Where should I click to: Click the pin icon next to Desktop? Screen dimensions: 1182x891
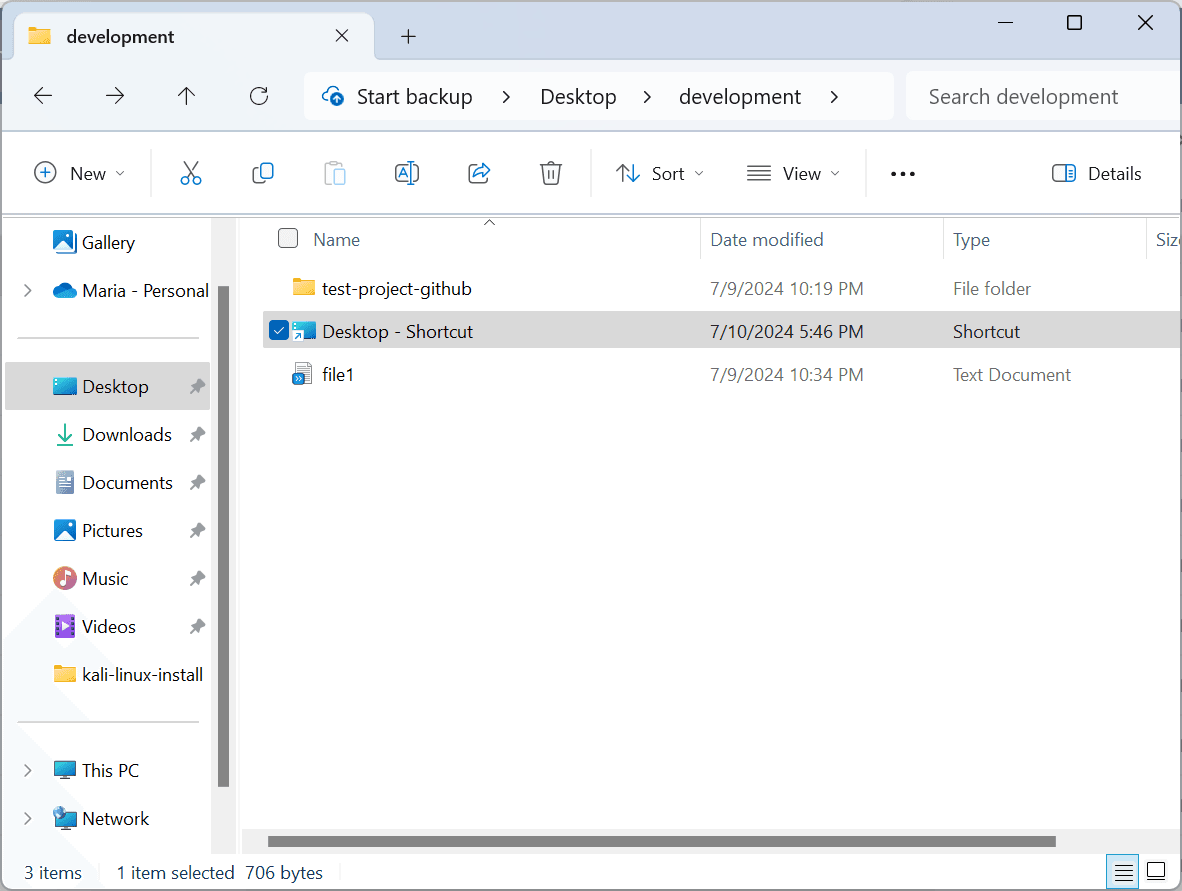pos(198,387)
